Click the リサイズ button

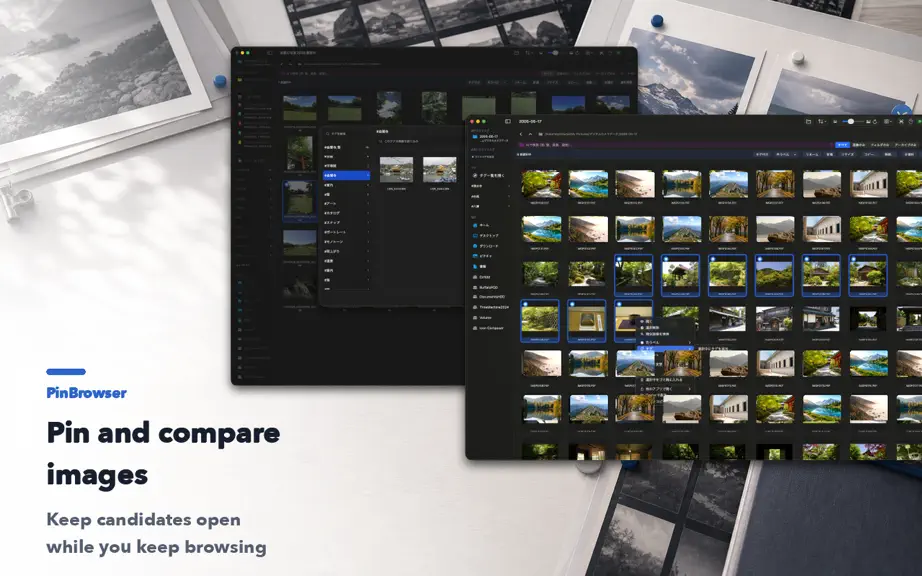[x=847, y=155]
